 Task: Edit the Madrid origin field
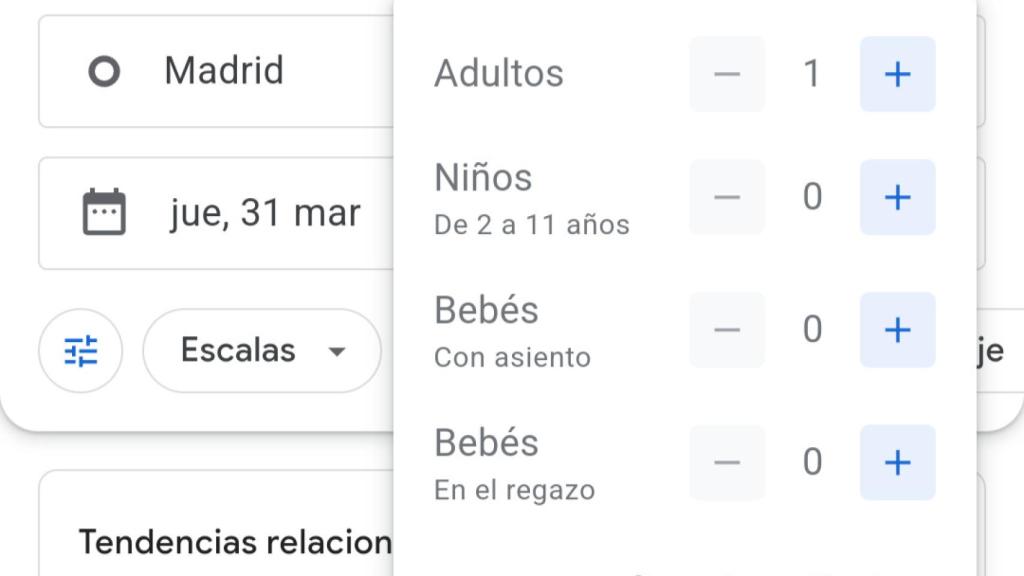click(x=216, y=71)
